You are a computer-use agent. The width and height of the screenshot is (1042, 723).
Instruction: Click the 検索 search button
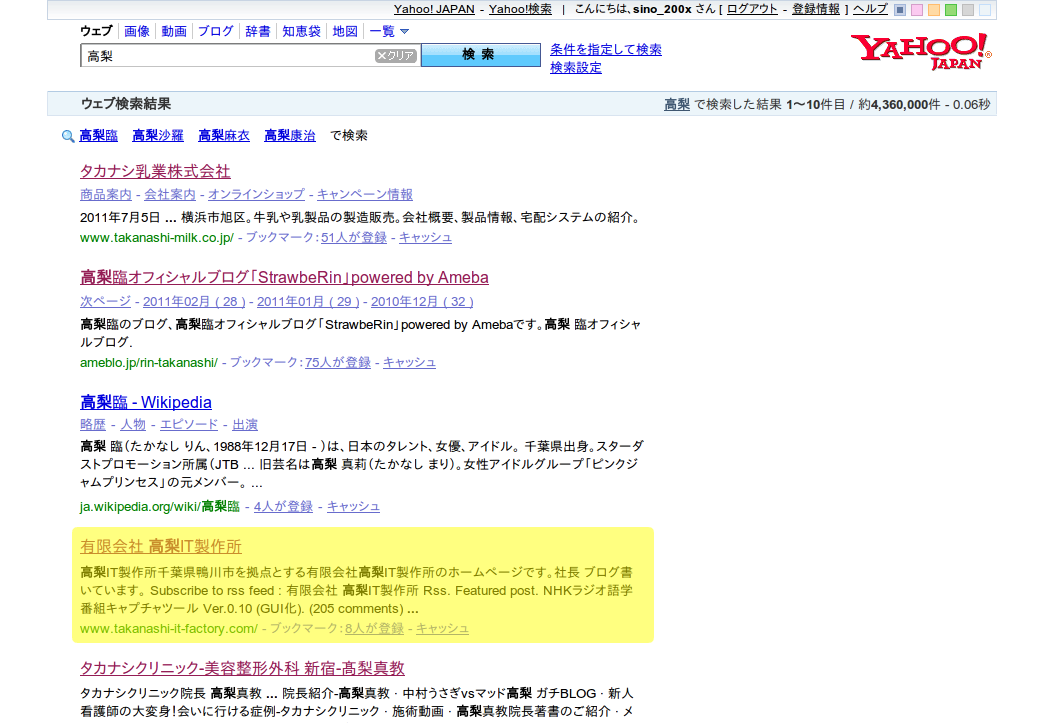(481, 55)
